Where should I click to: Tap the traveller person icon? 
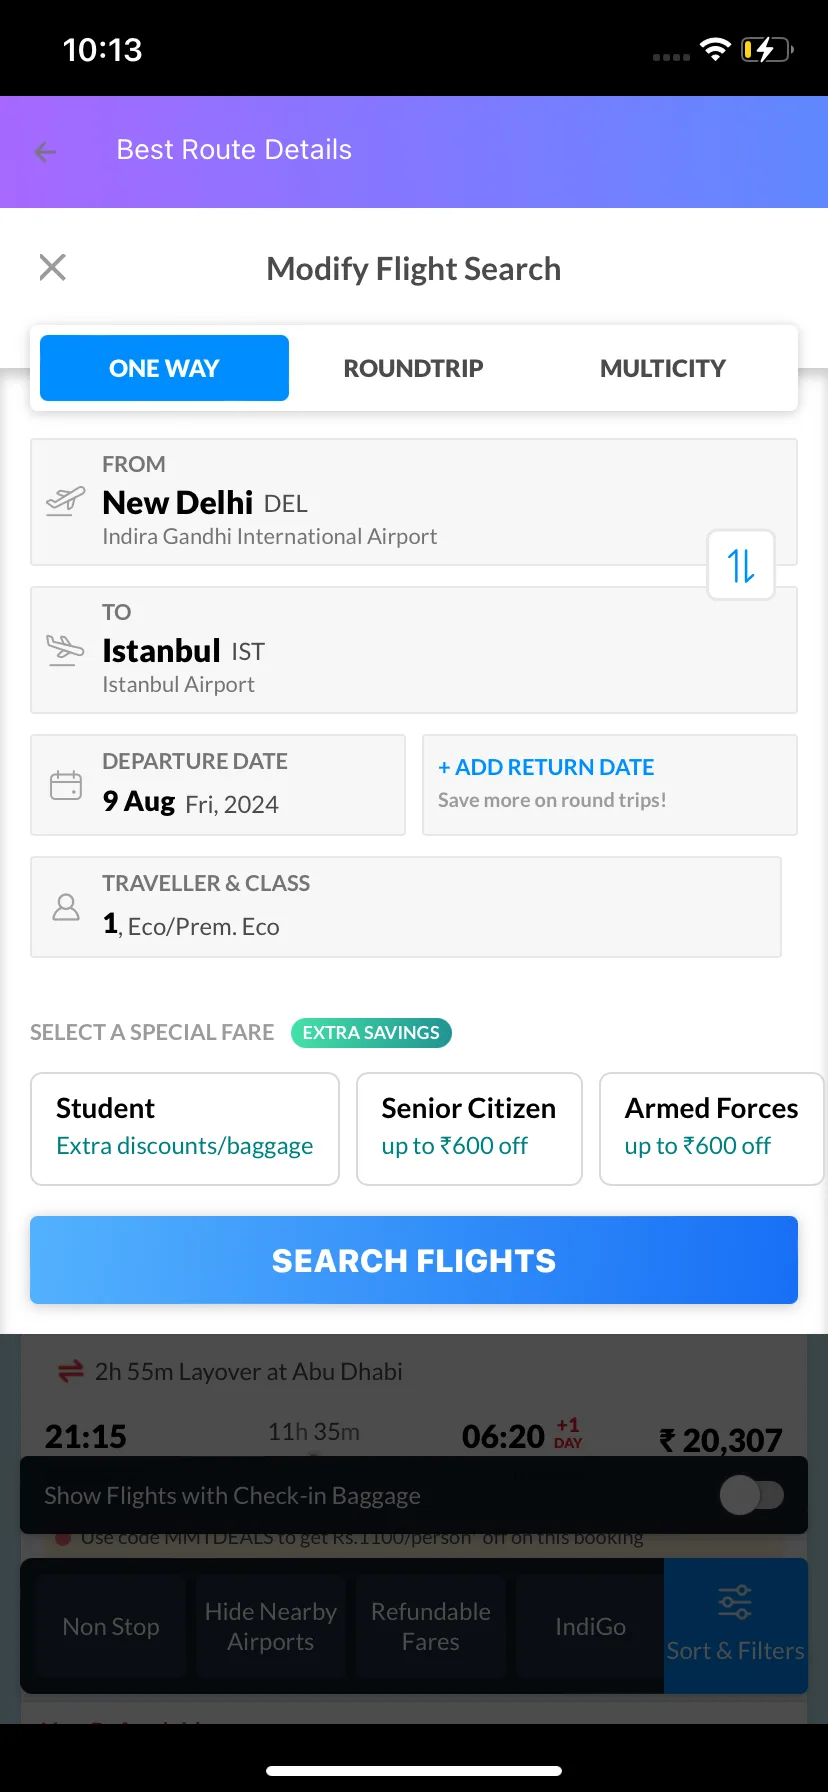66,907
